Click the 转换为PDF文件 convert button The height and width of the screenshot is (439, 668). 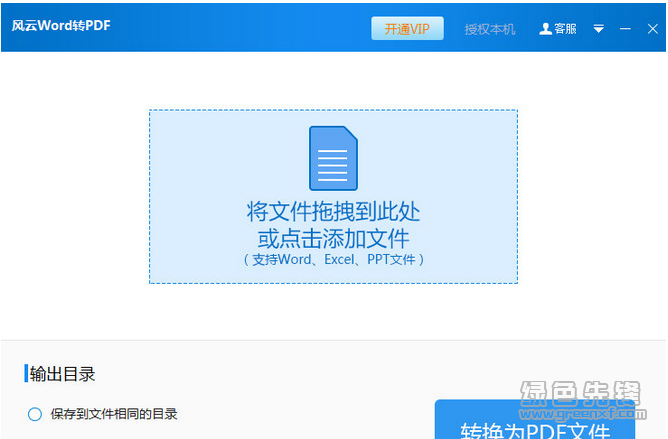(x=535, y=420)
